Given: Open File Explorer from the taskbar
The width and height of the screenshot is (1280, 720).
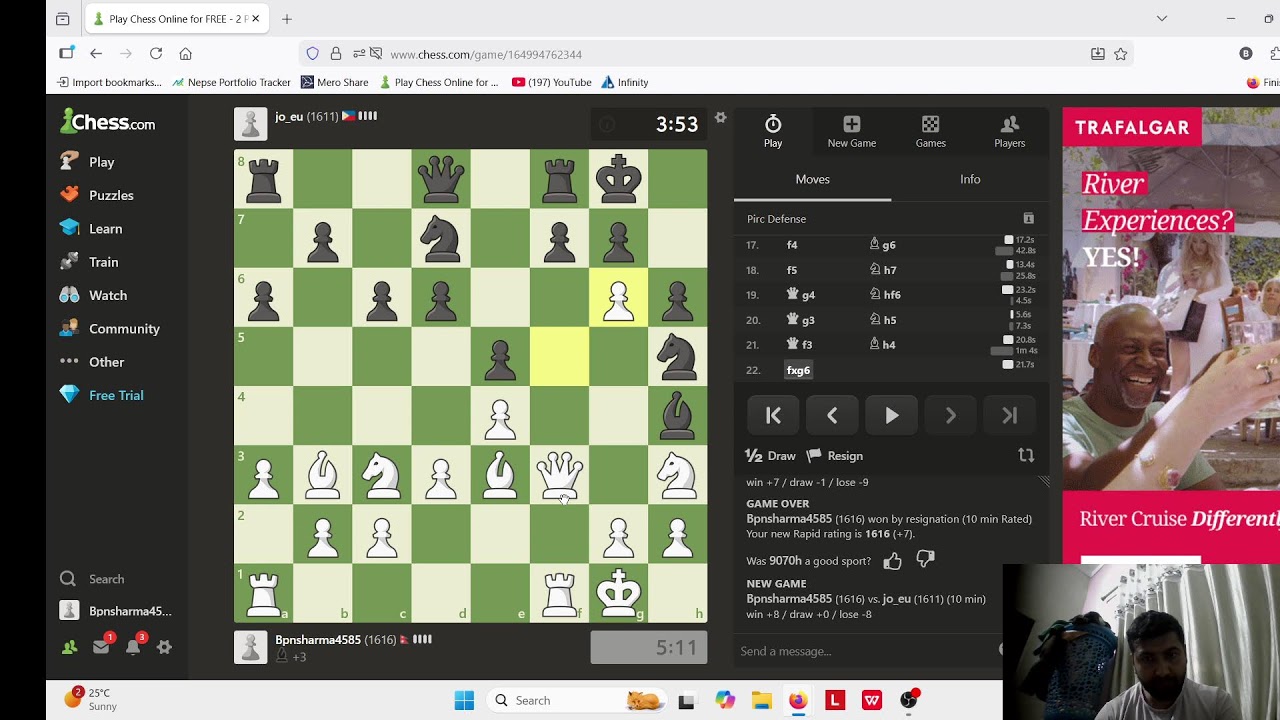Looking at the screenshot, I should pyautogui.click(x=761, y=700).
